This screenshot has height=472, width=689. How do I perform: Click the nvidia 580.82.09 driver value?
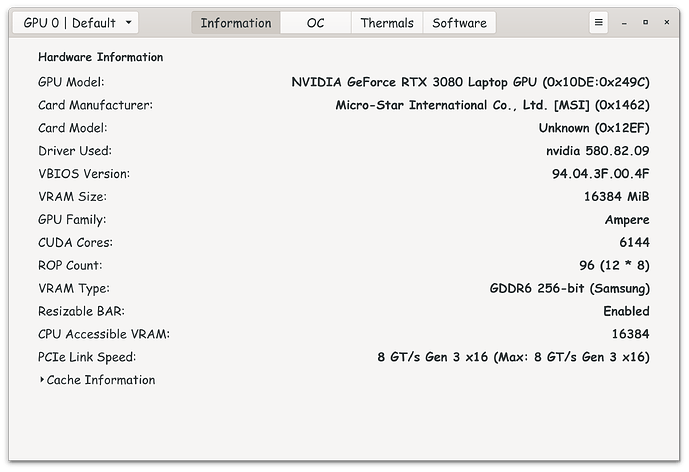click(x=597, y=151)
